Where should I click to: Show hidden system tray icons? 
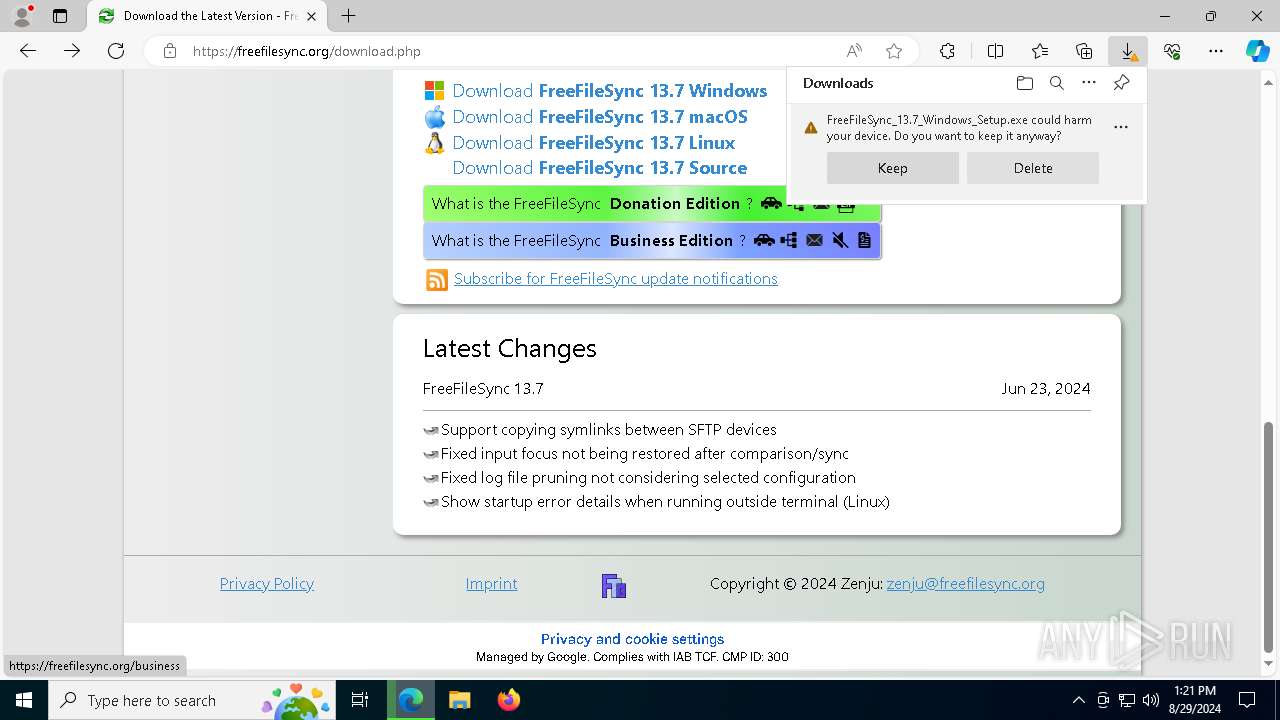click(x=1078, y=700)
